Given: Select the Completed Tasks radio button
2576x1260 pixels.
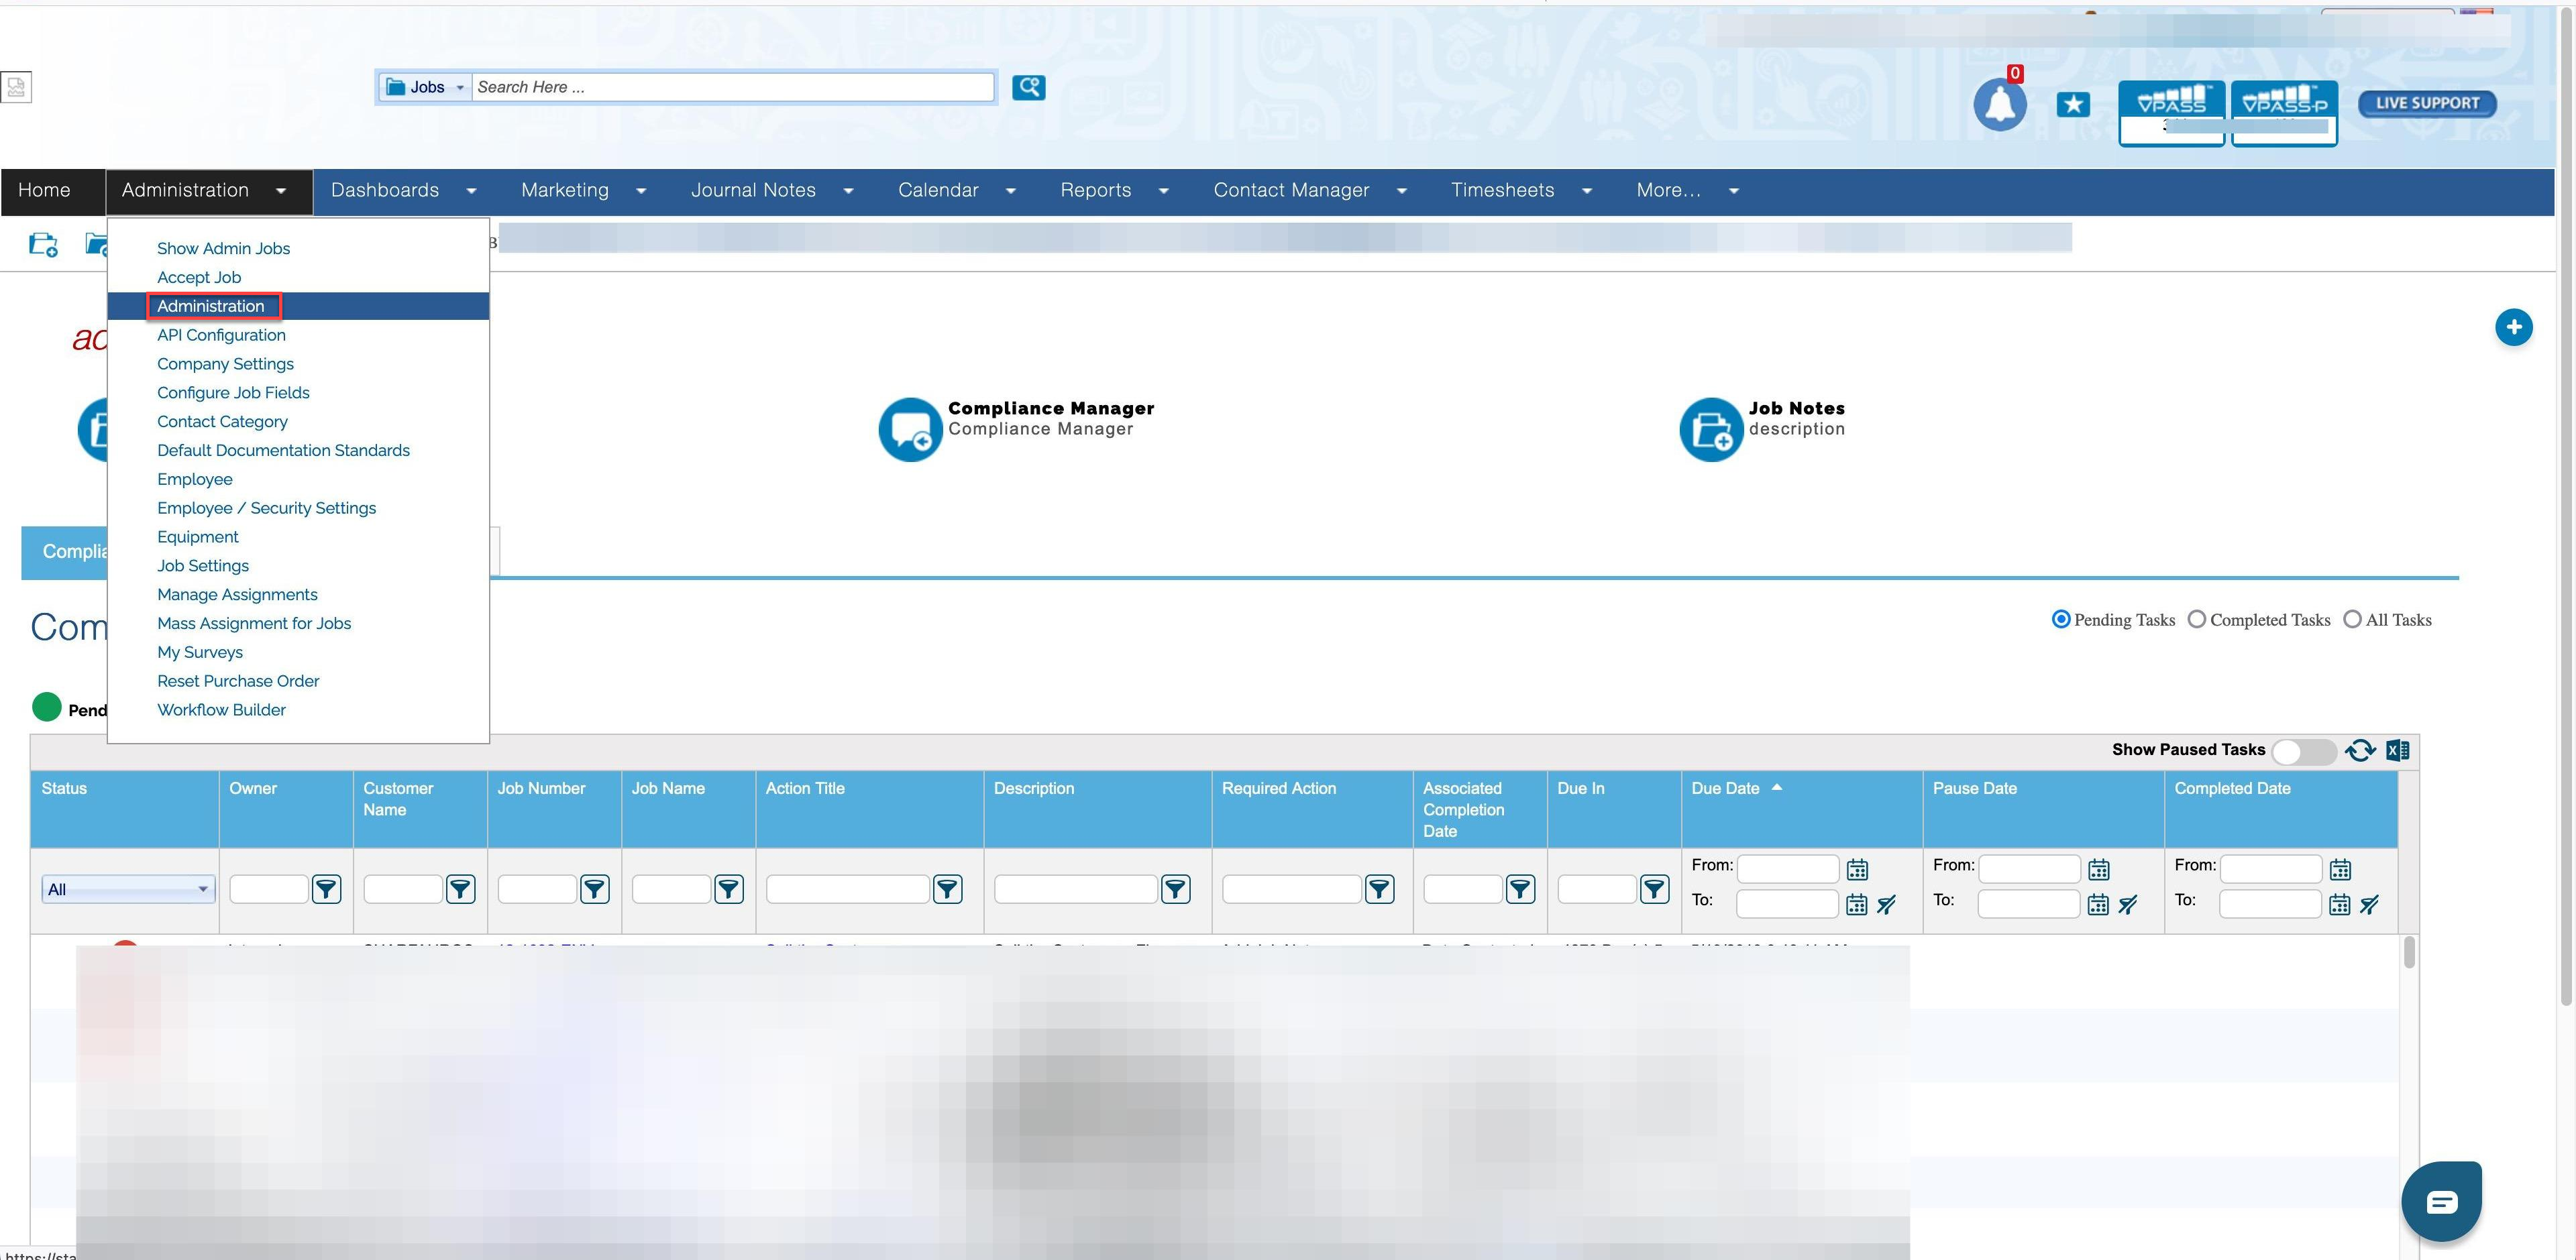Looking at the screenshot, I should (x=2197, y=620).
